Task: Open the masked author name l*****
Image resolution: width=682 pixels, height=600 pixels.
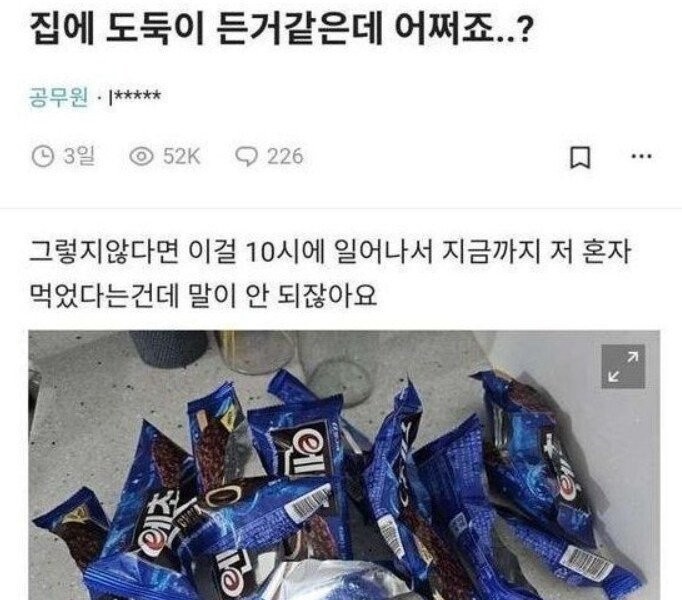Action: (134, 97)
